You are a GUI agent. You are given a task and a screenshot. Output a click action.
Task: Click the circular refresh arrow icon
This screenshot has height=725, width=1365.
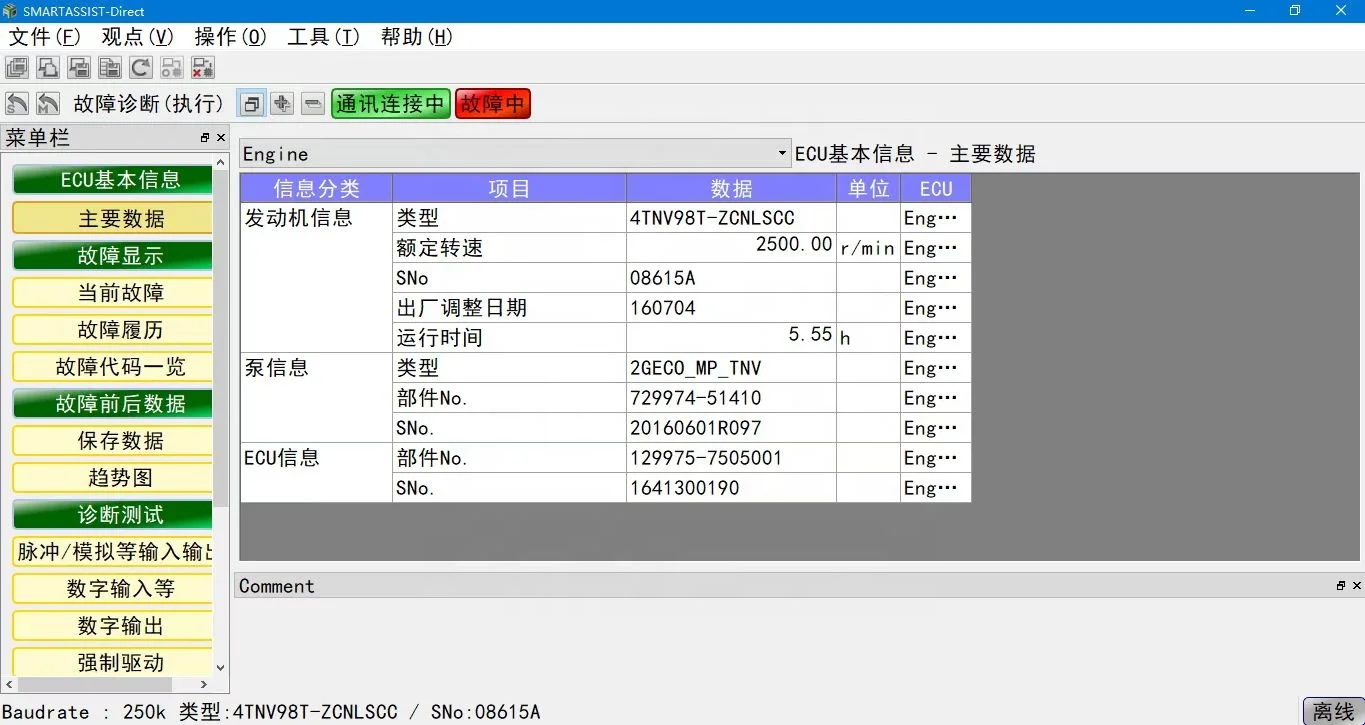coord(141,68)
